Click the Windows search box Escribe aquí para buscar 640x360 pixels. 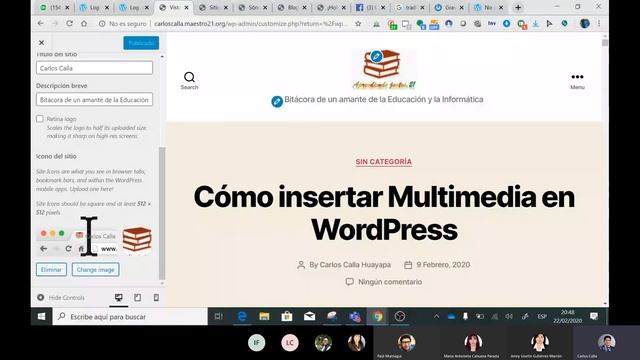coord(130,316)
